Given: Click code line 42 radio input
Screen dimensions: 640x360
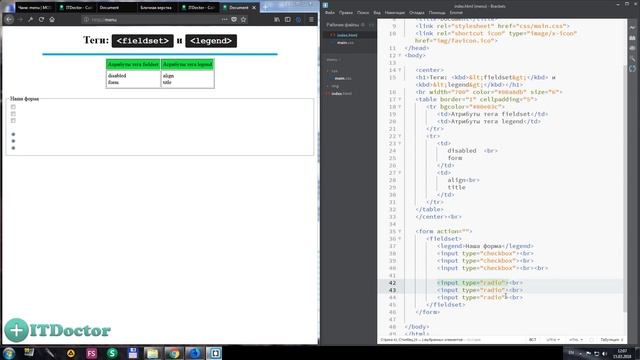Looking at the screenshot, I should (x=479, y=282).
